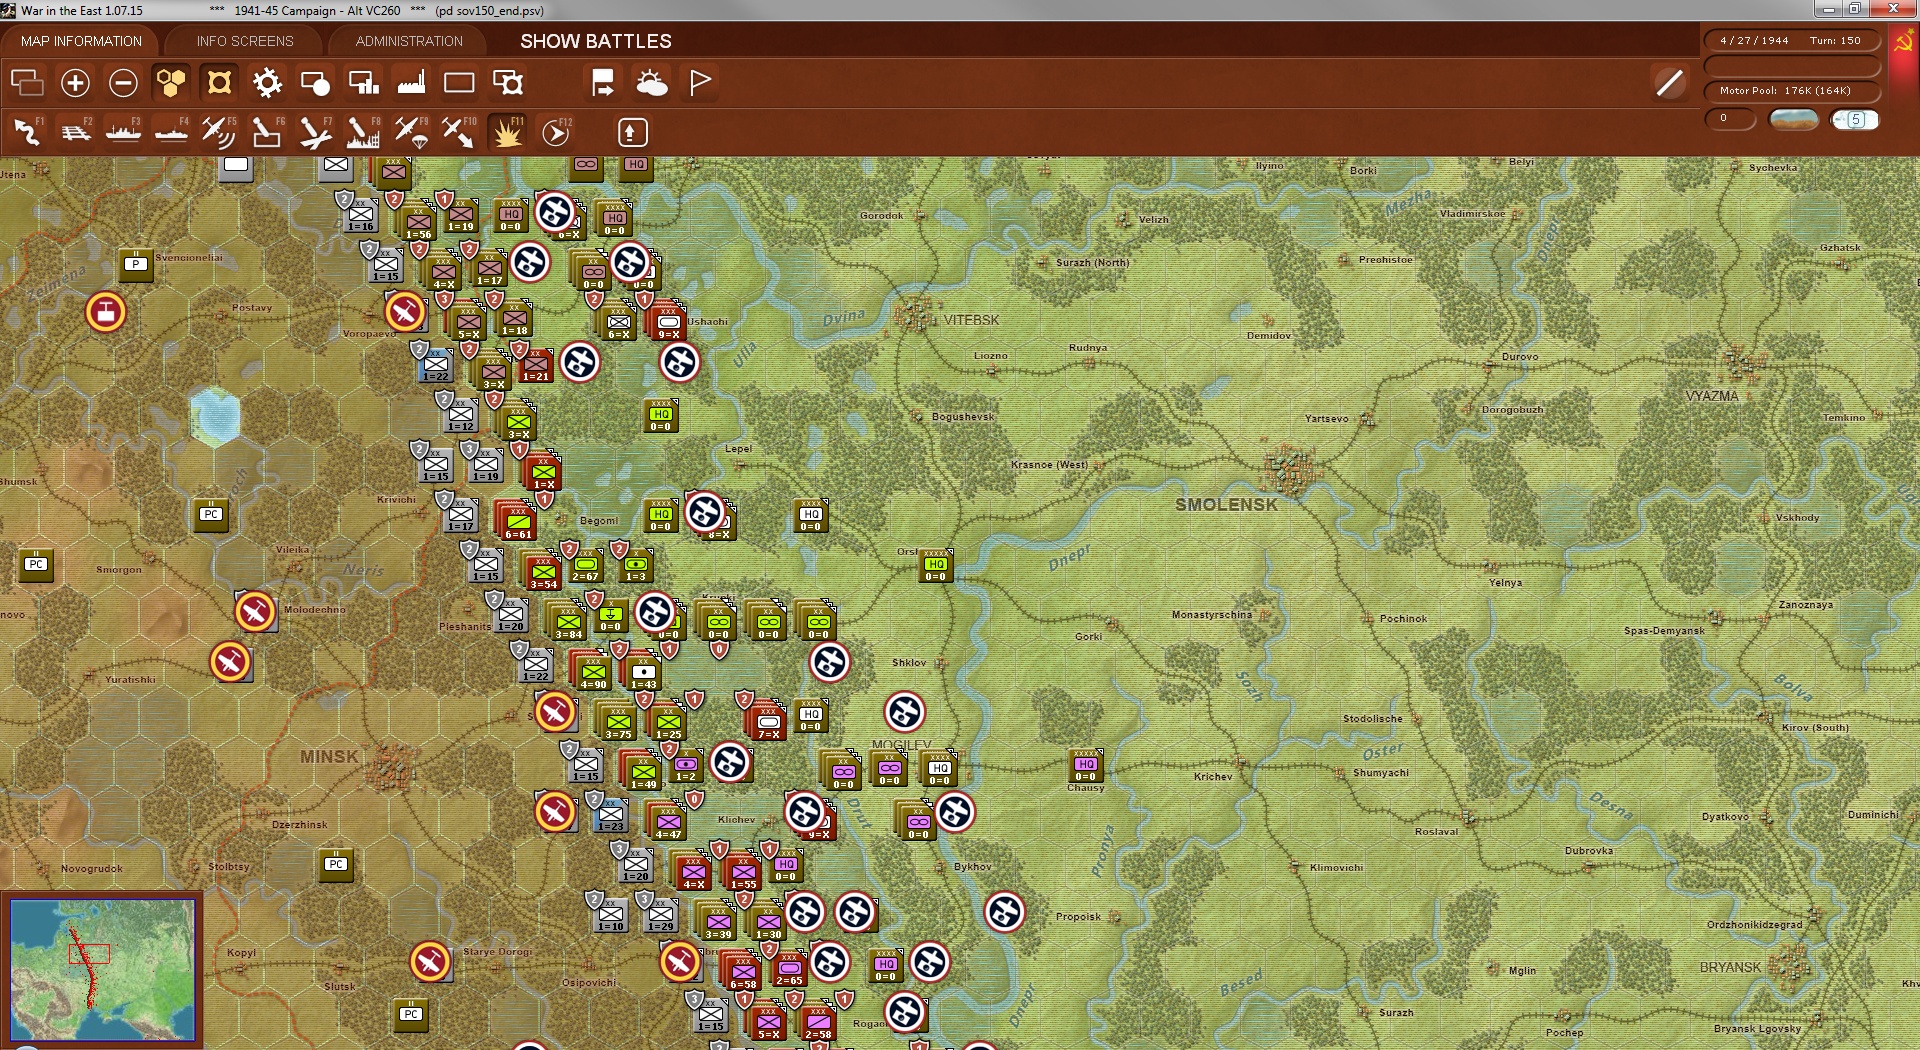
Task: Click the MINSK city label
Action: [329, 757]
